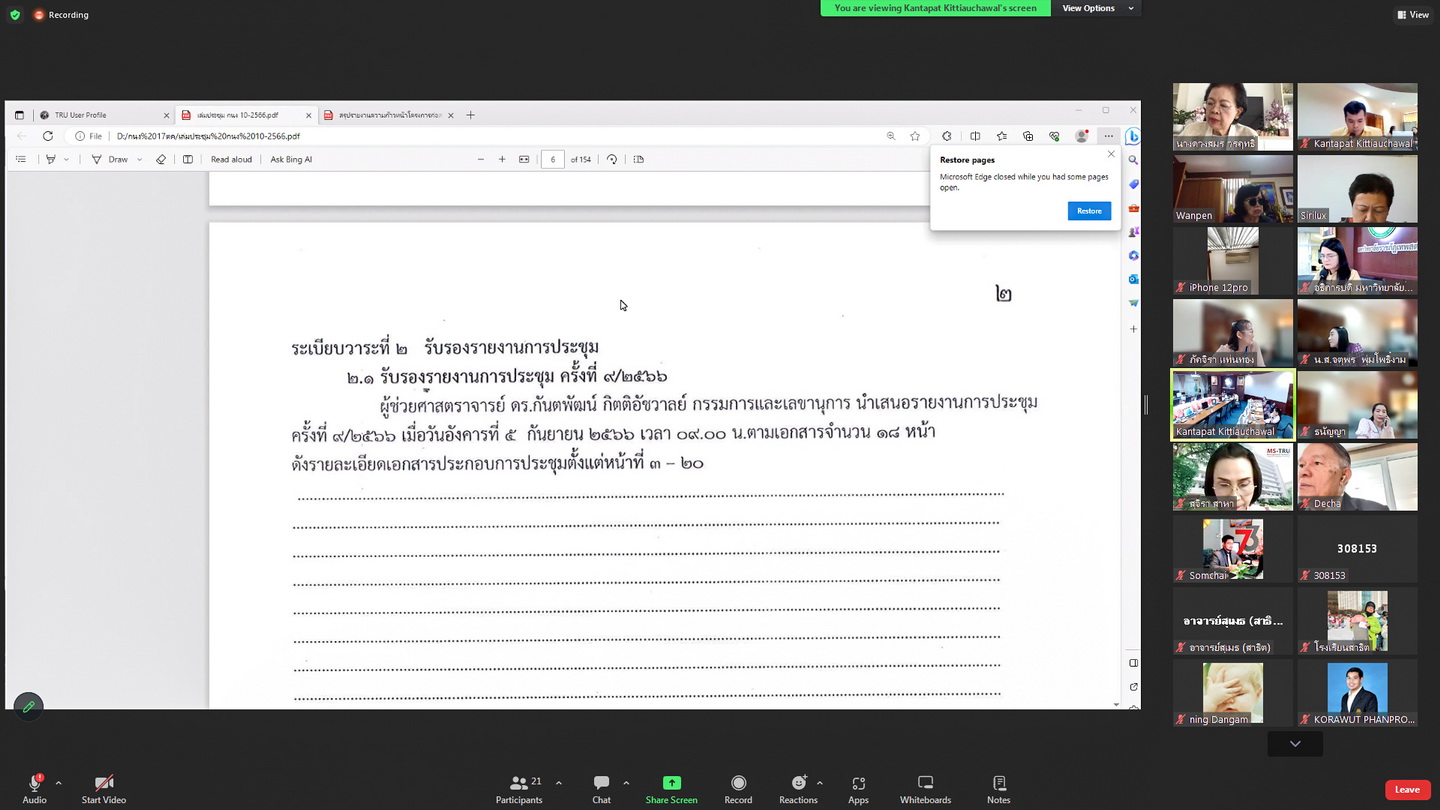Zoom out the PDF with minus
Image resolution: width=1440 pixels, height=810 pixels.
pyautogui.click(x=481, y=159)
